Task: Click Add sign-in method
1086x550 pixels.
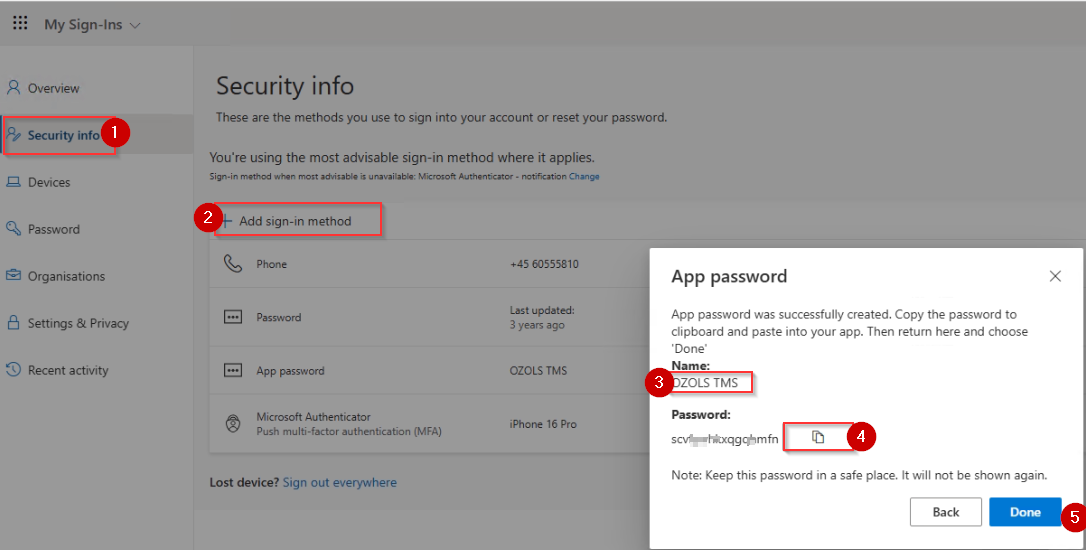Action: 294,221
